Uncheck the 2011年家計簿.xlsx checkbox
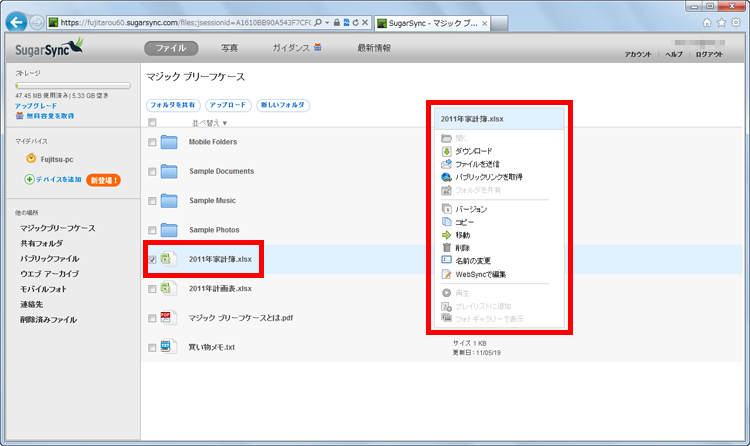 (x=152, y=259)
